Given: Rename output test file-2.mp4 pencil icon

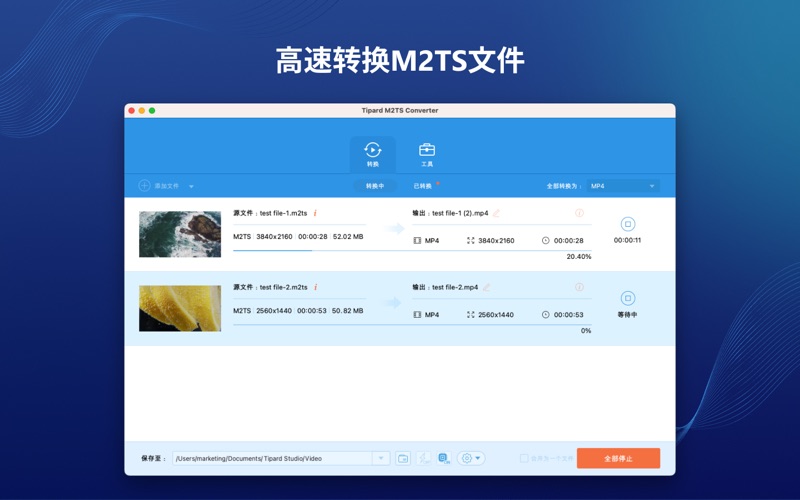Looking at the screenshot, I should point(486,287).
